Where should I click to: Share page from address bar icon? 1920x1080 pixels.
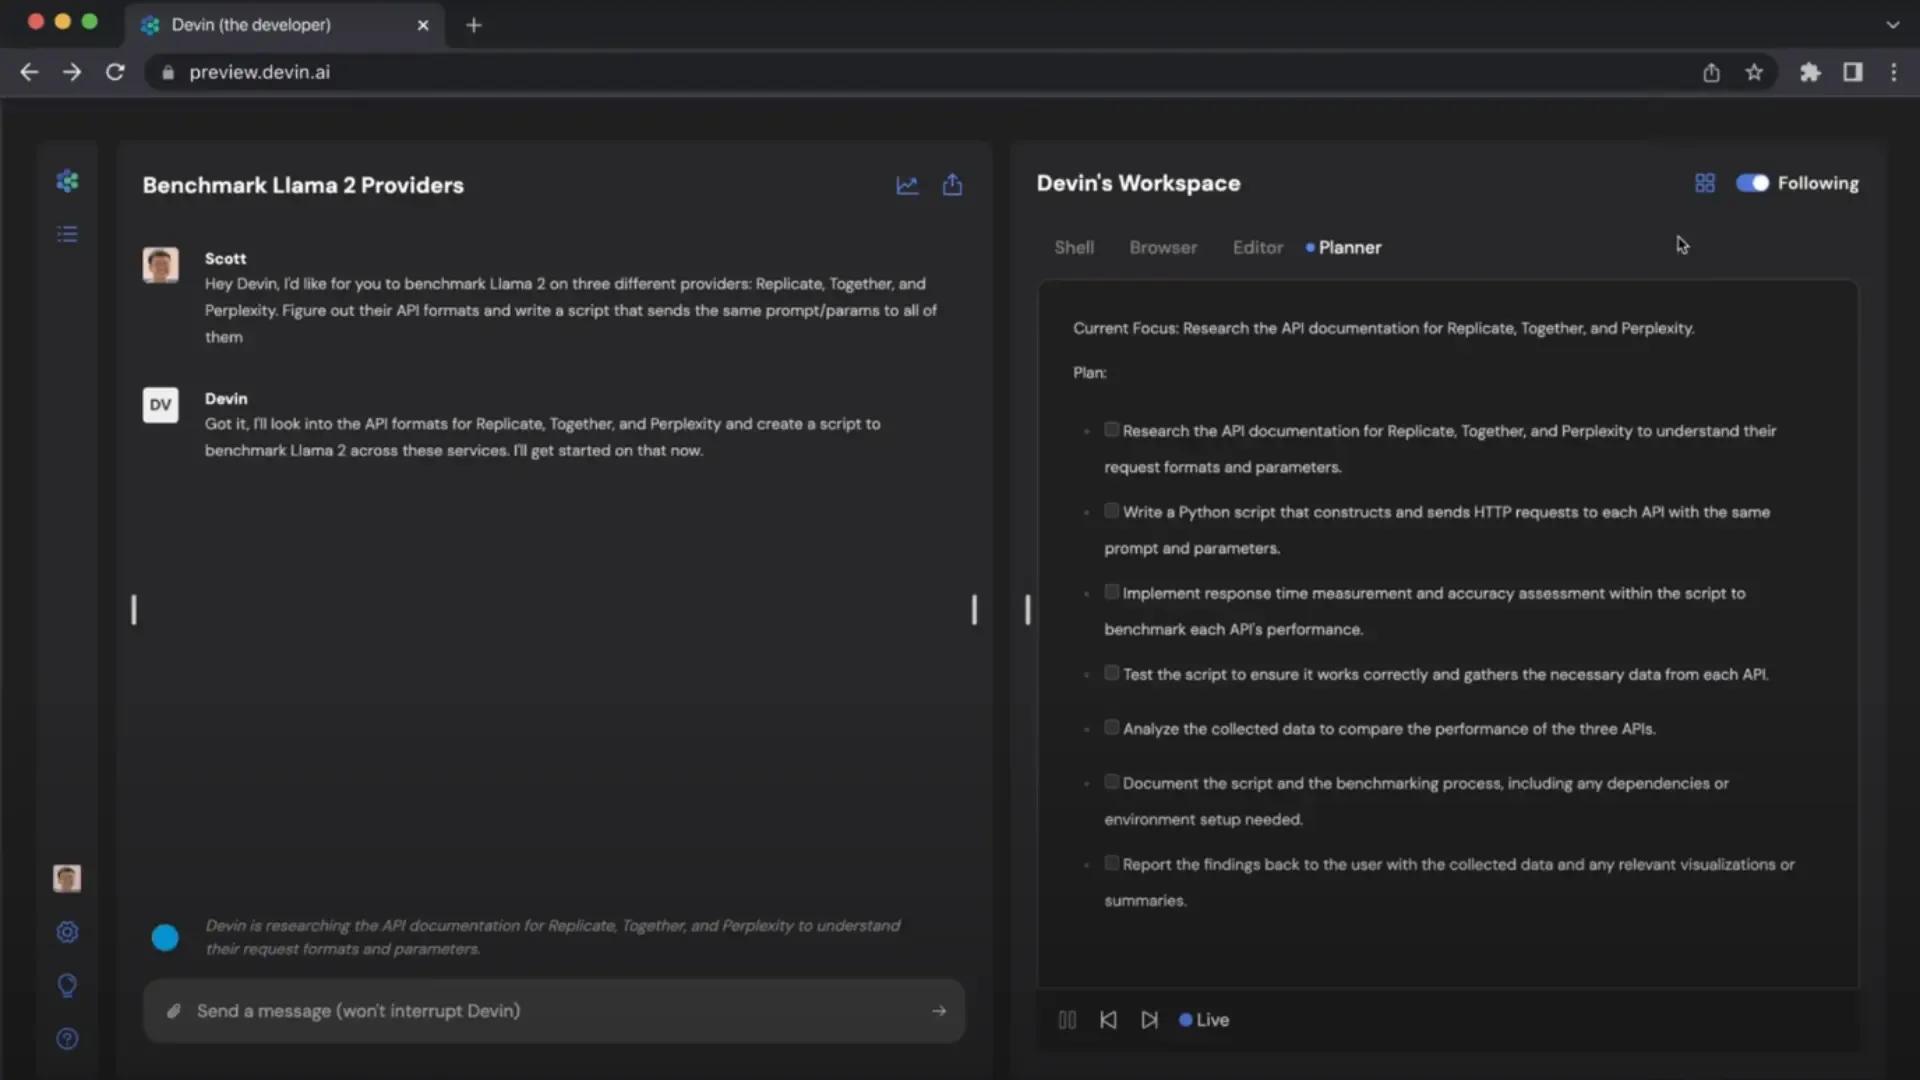click(x=1711, y=72)
